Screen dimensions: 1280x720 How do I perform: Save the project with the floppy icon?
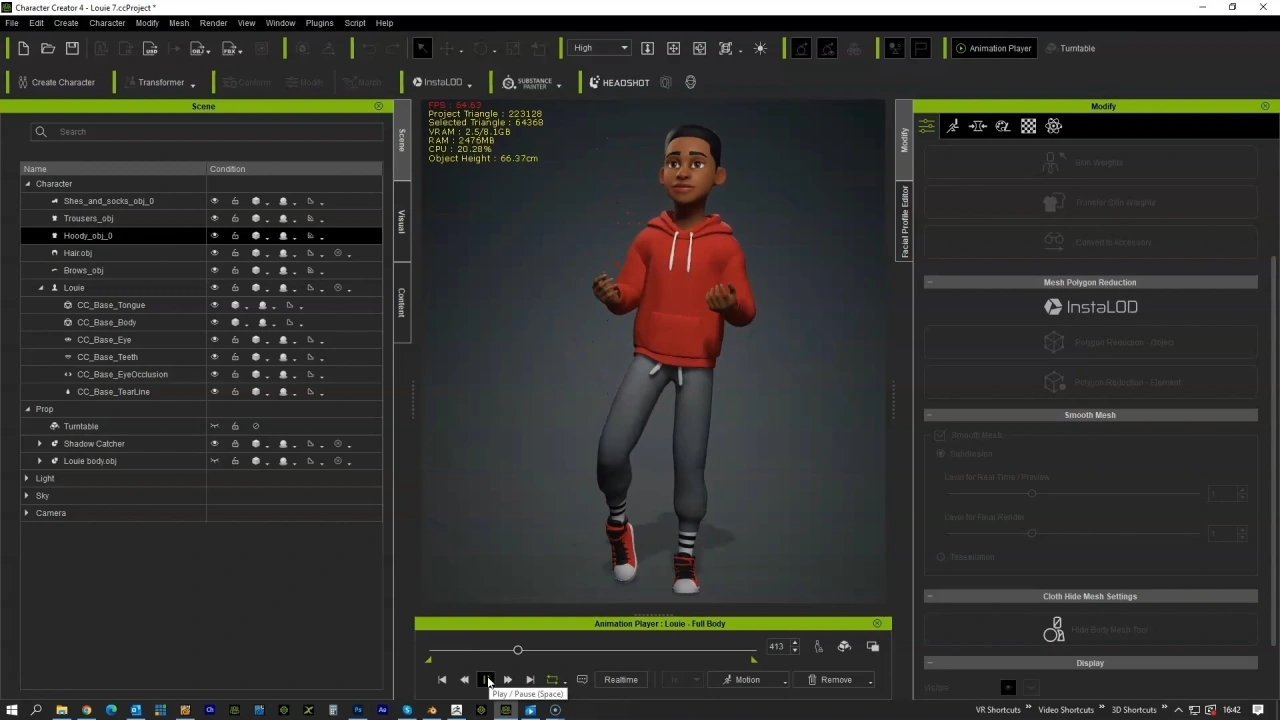click(x=72, y=48)
